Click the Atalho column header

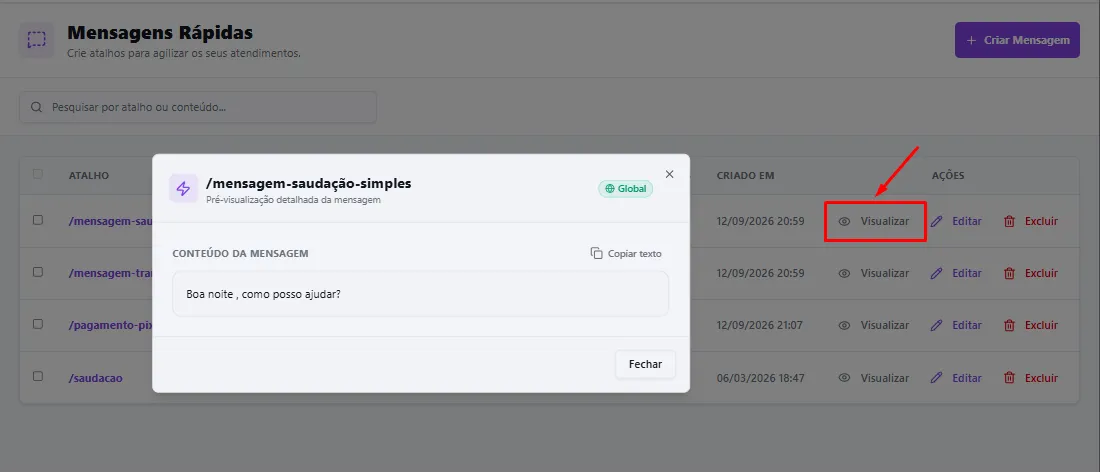[x=88, y=175]
